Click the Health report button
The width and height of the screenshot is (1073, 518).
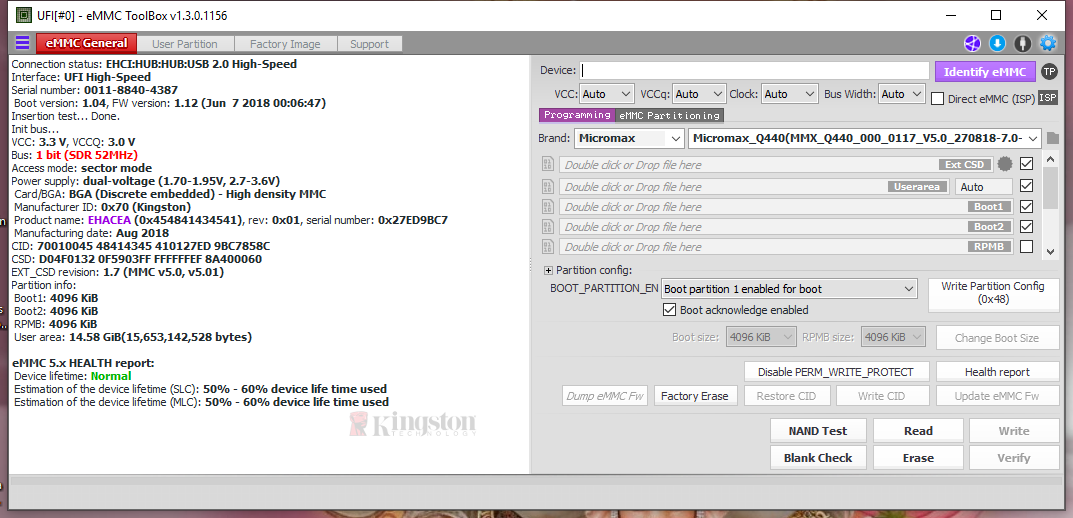pos(997,372)
